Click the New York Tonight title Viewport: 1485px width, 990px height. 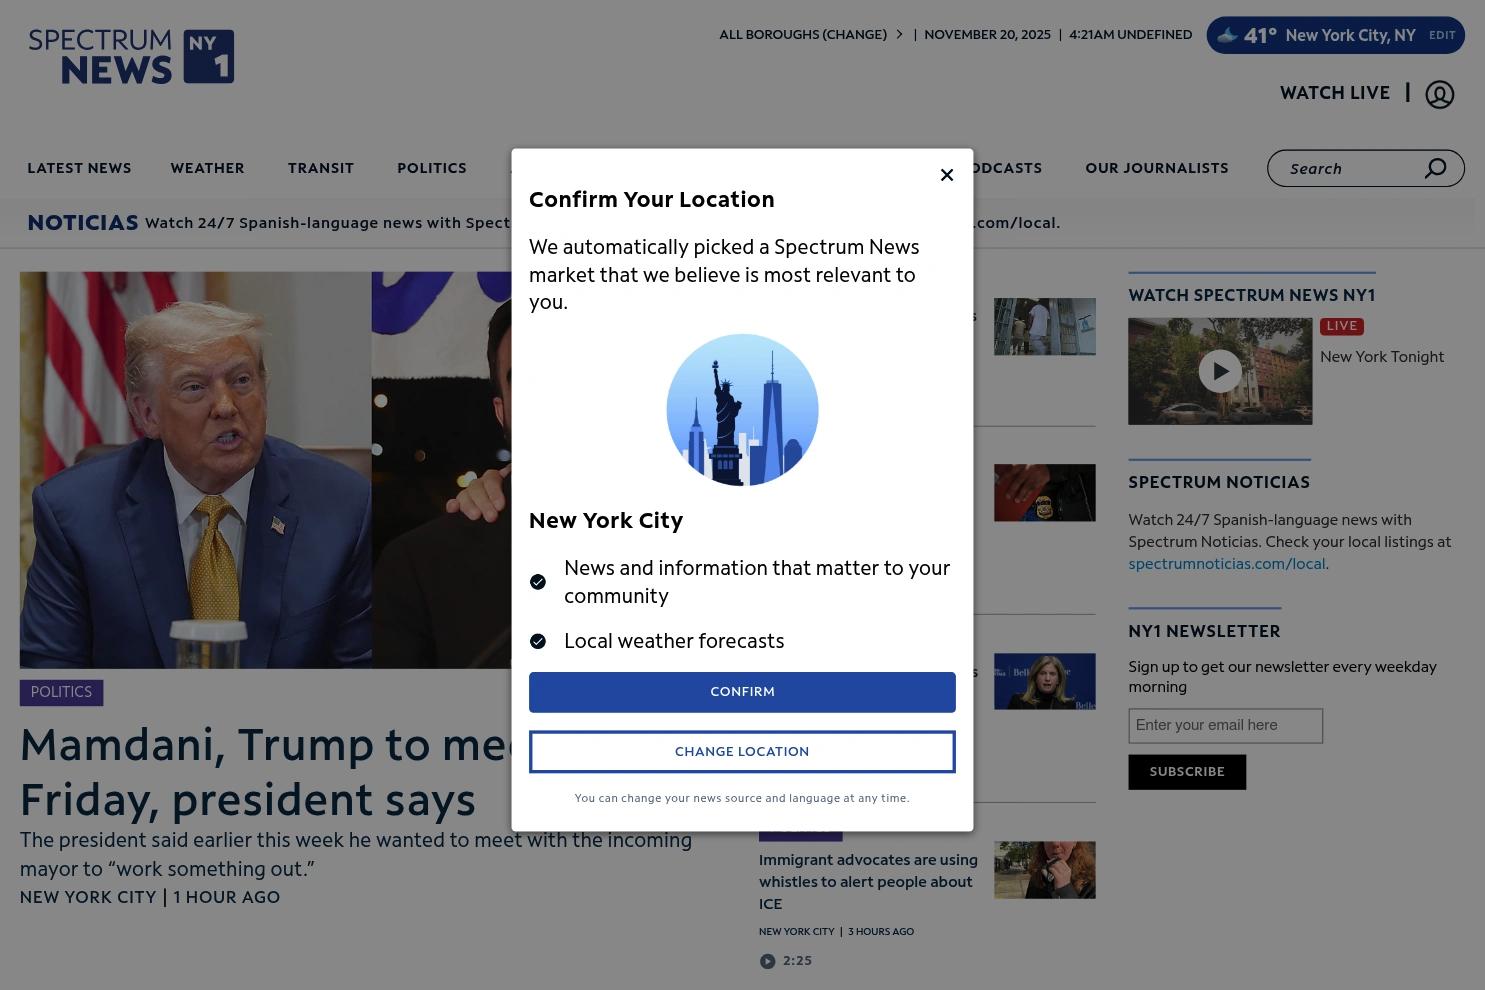pyautogui.click(x=1382, y=357)
